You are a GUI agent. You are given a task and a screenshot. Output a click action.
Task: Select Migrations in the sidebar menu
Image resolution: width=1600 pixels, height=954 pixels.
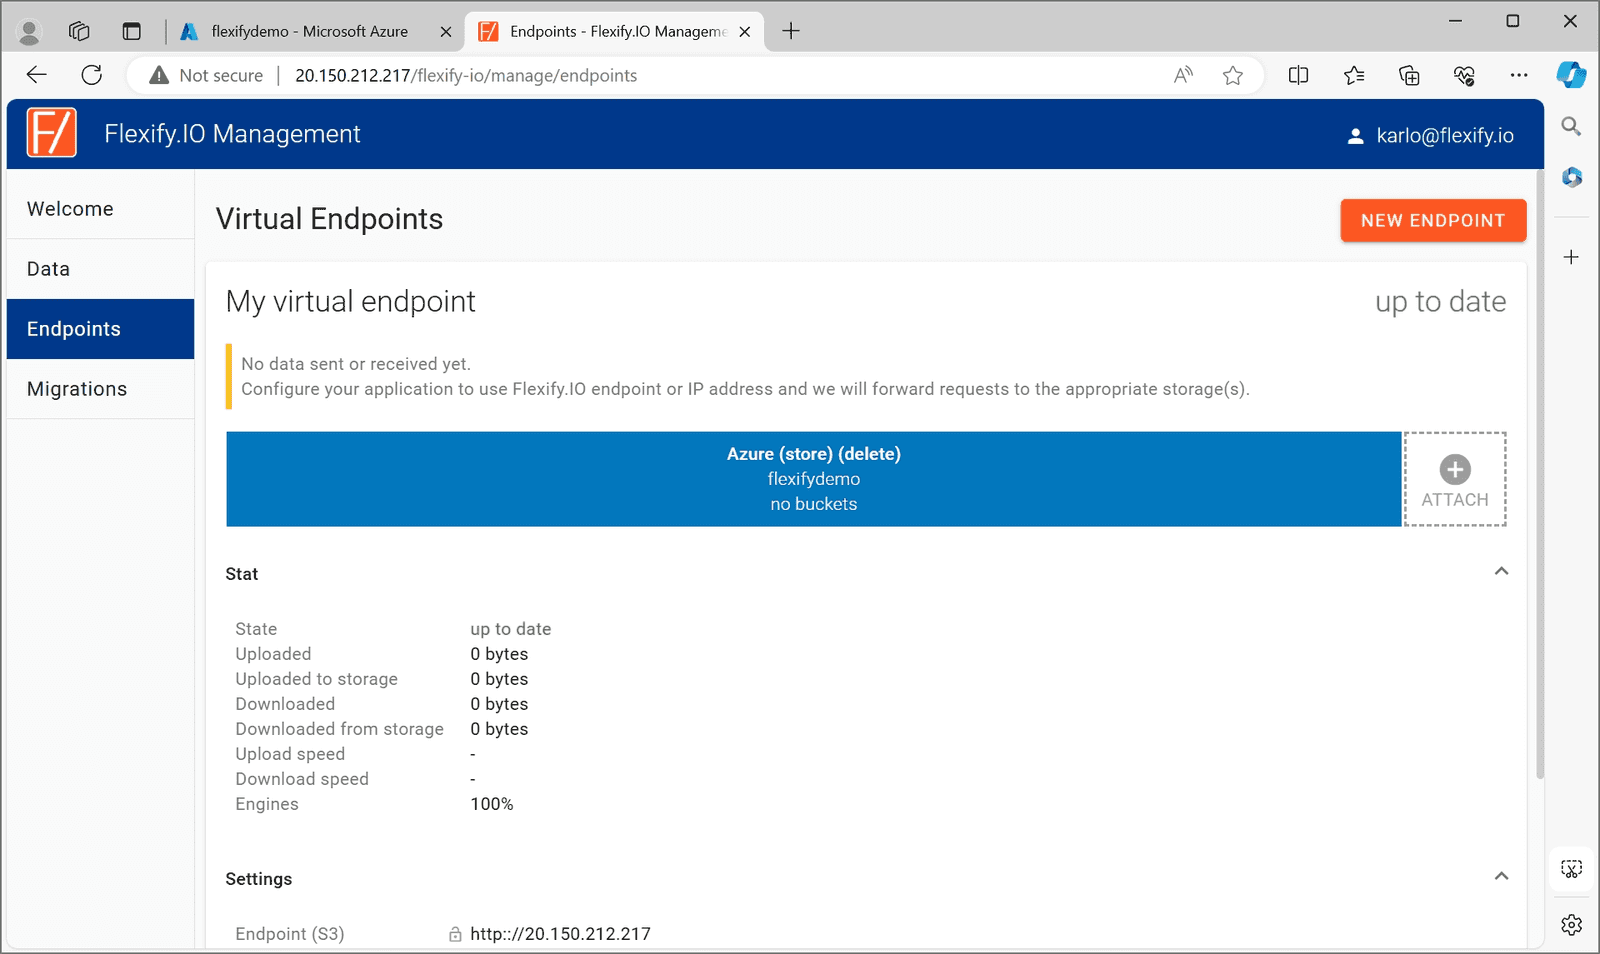pyautogui.click(x=77, y=389)
